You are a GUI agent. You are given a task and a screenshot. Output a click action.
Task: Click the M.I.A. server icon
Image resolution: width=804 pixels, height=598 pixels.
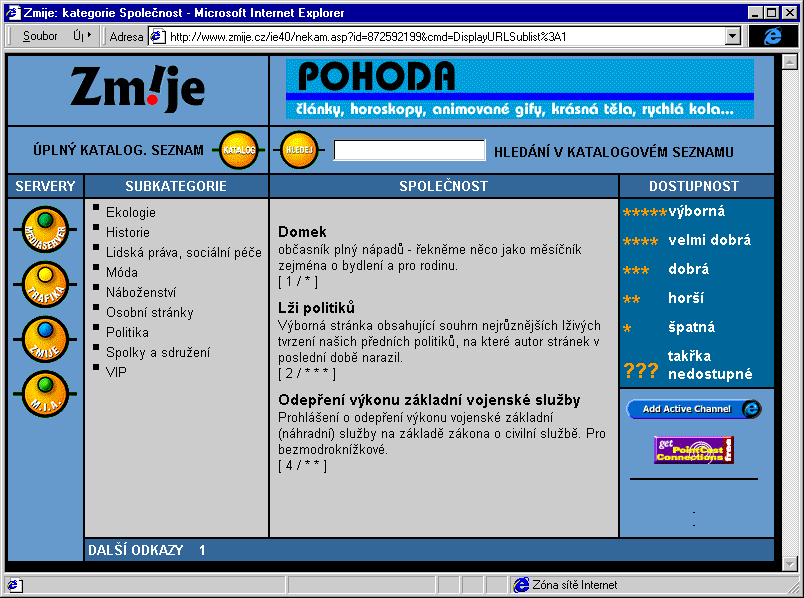[45, 393]
